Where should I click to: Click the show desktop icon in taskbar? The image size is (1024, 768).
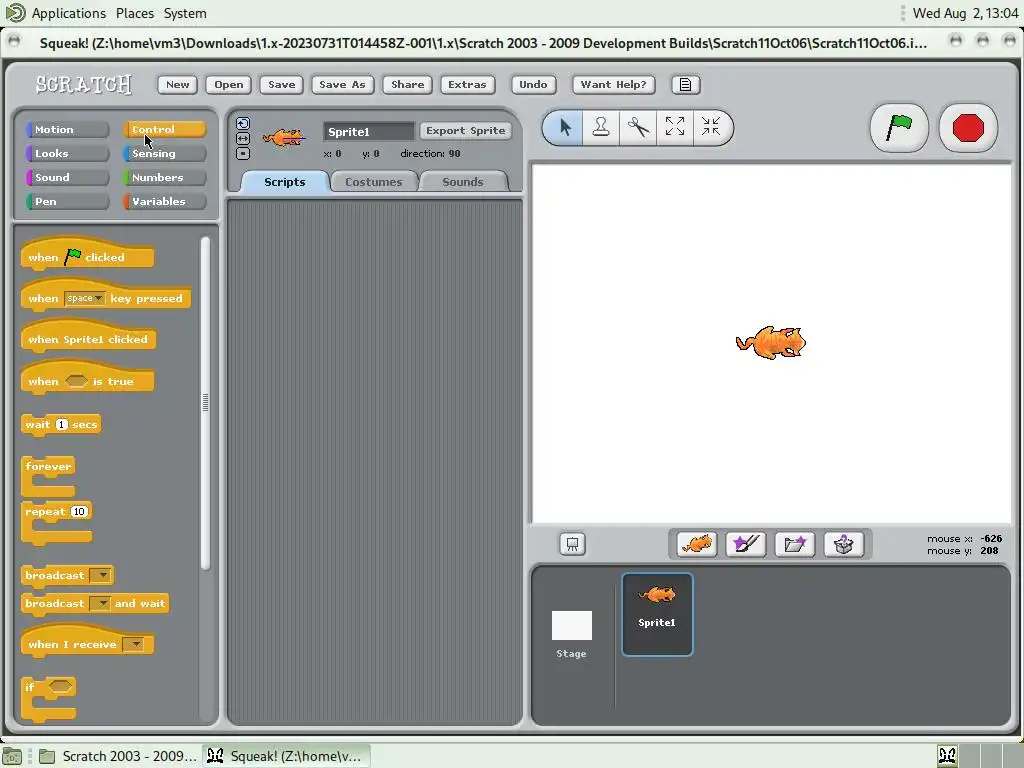tap(12, 756)
